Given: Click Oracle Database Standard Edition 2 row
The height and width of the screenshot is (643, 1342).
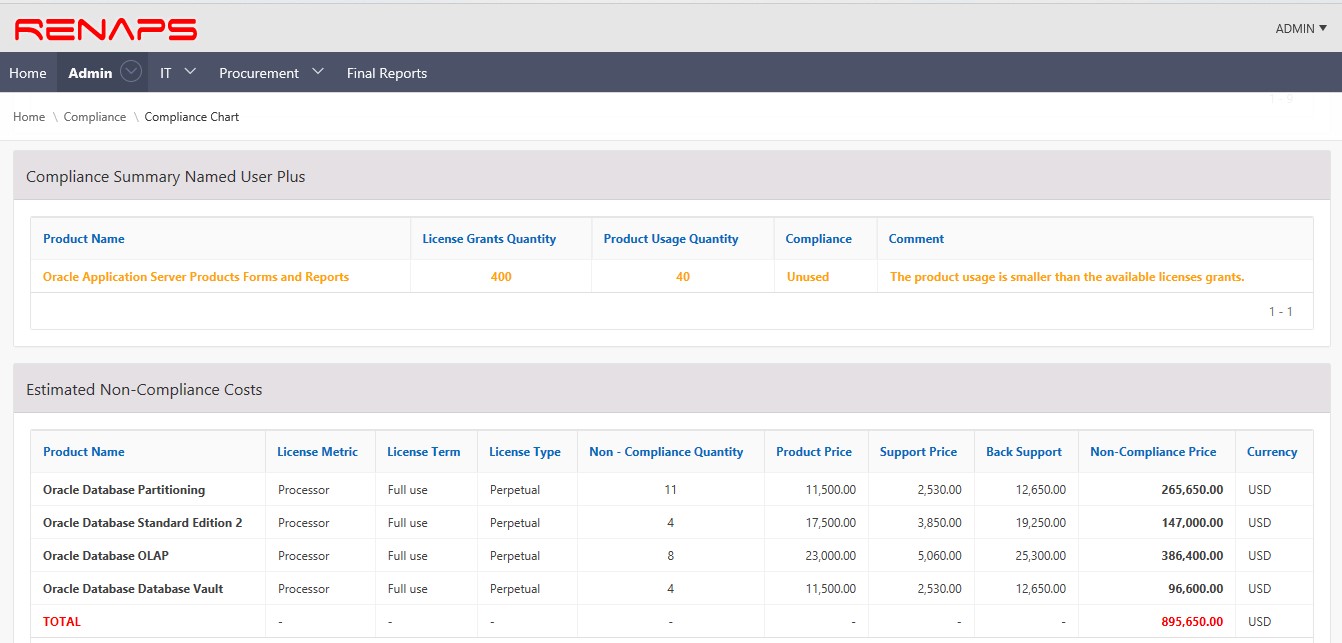Looking at the screenshot, I should 143,523.
